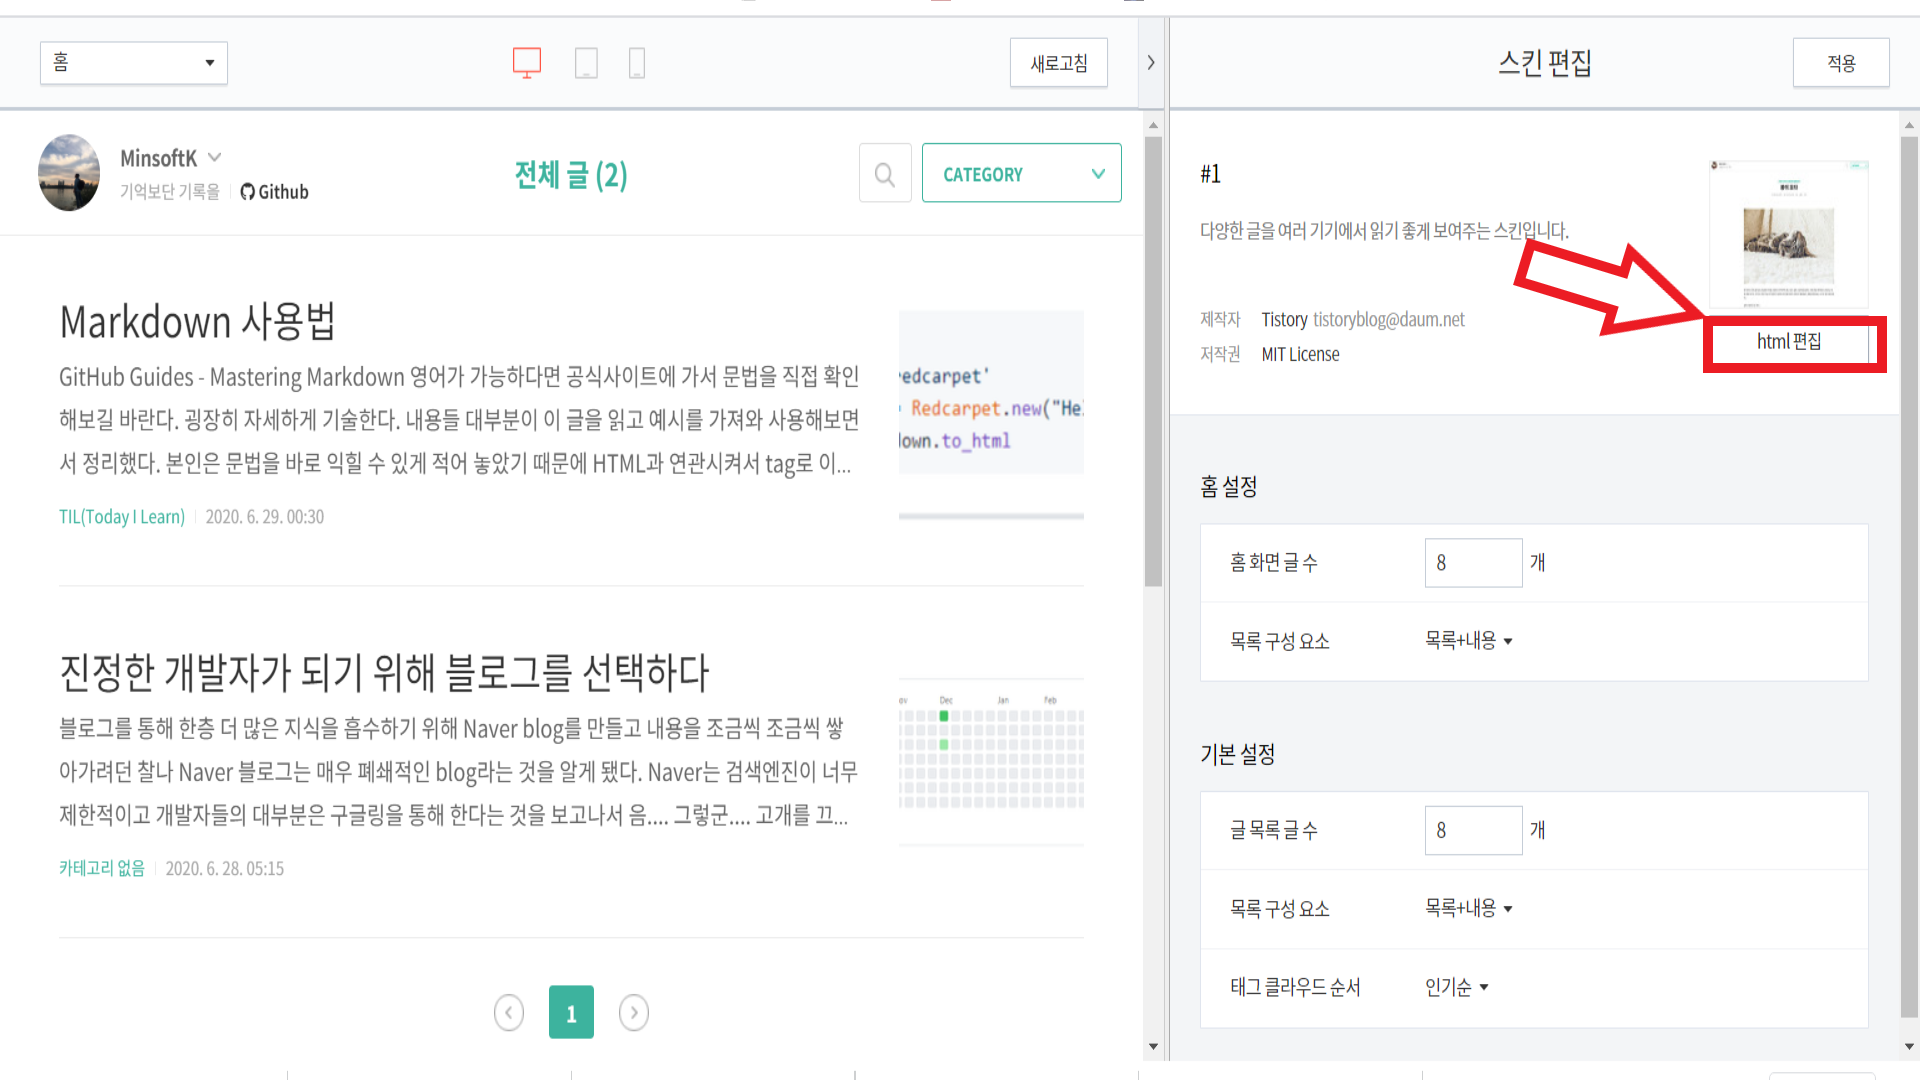The height and width of the screenshot is (1080, 1920).
Task: Open the 홈 page selector dropdown
Action: pos(134,63)
